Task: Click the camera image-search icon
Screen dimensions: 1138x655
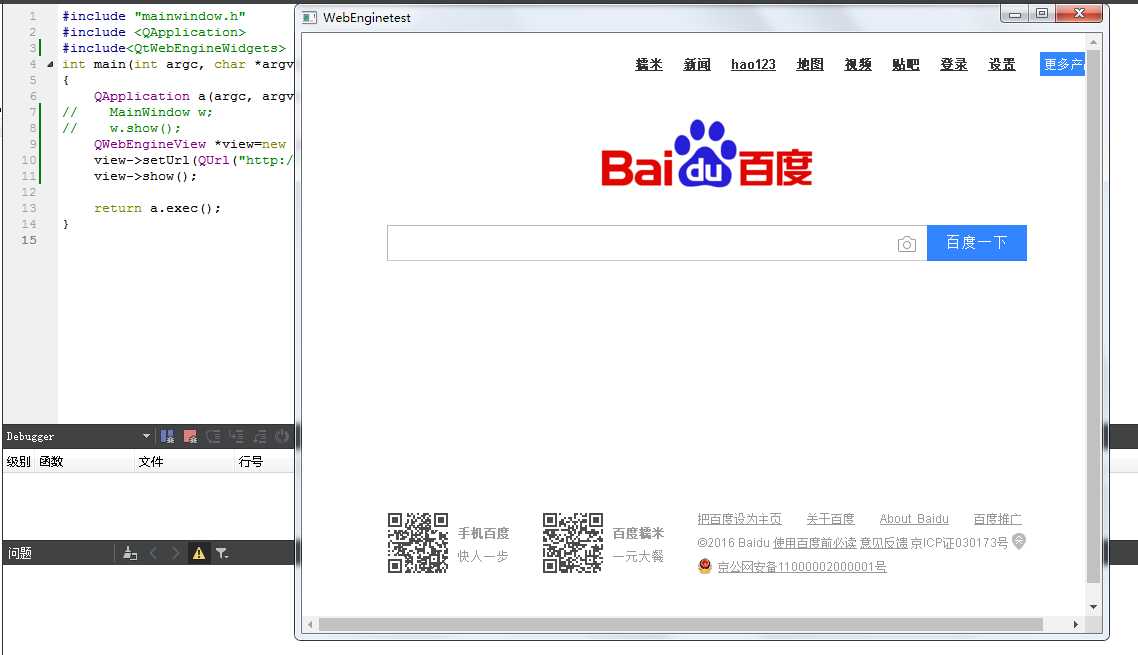Action: coord(906,244)
